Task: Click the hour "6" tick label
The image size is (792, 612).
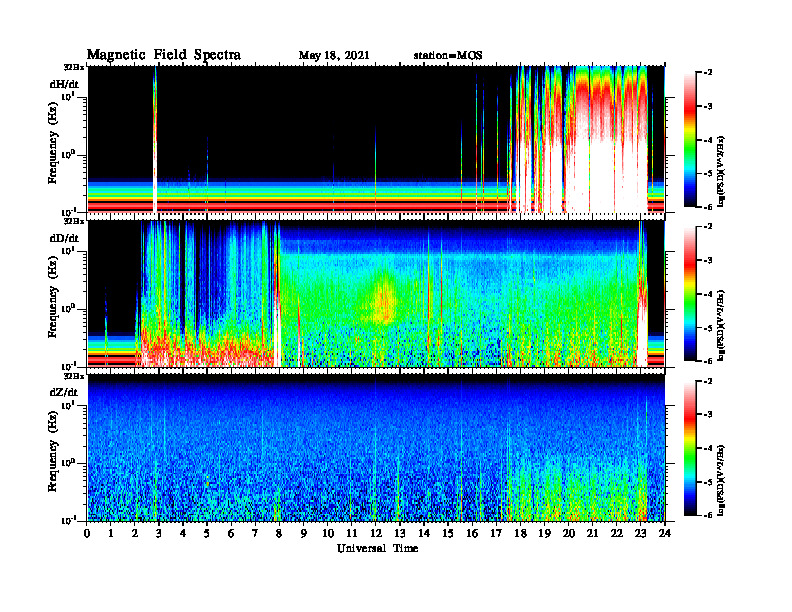Action: point(231,533)
